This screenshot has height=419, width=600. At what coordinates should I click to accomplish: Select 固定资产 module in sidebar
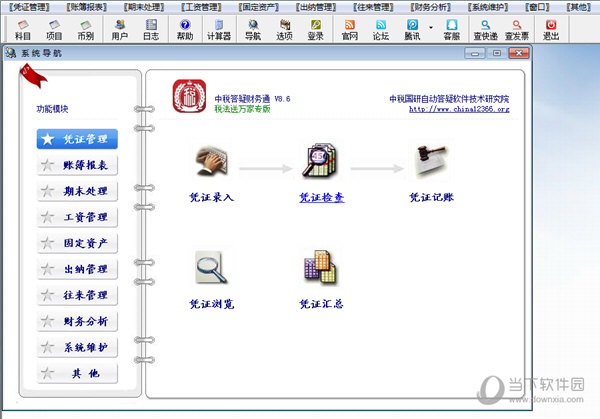[x=77, y=243]
